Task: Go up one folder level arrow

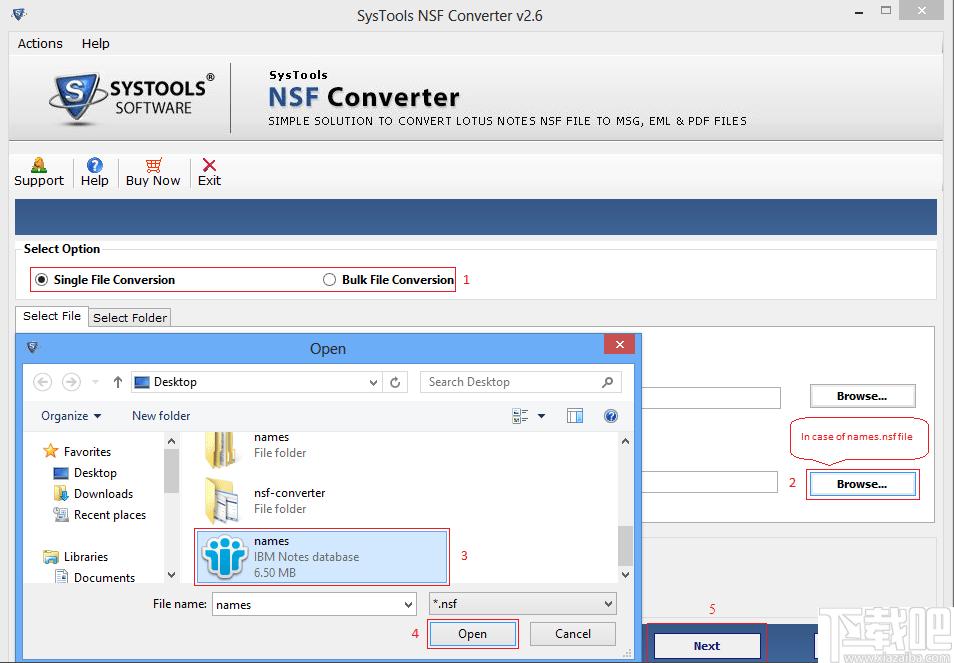Action: point(117,382)
